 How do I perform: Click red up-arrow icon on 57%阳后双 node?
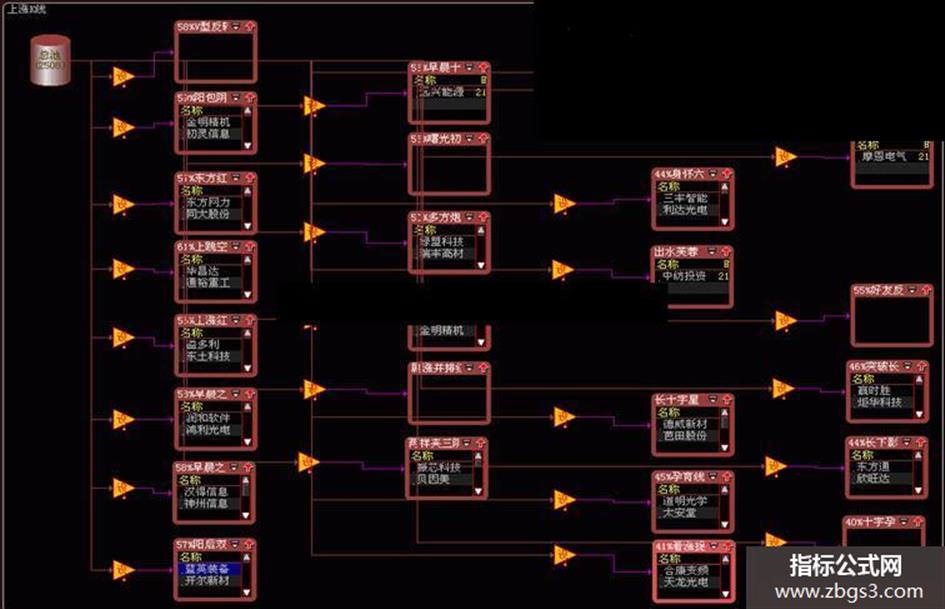click(x=248, y=544)
